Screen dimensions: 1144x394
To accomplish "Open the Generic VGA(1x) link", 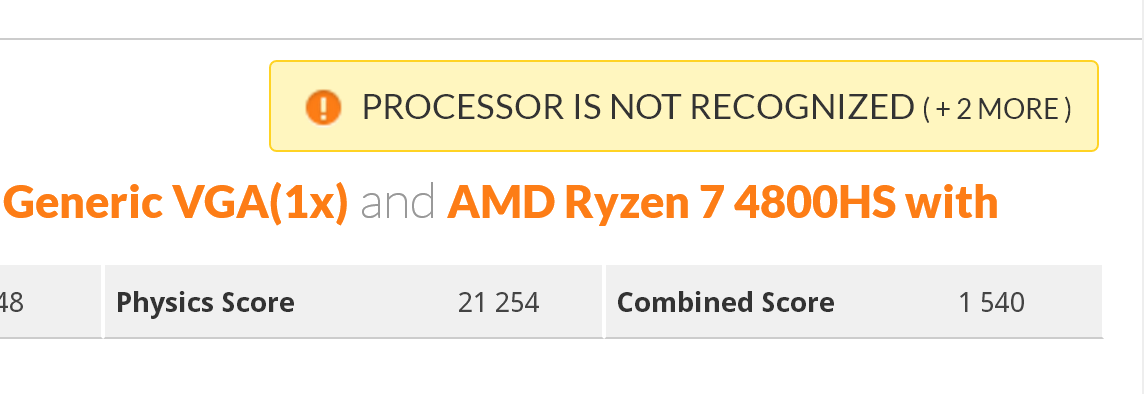I will pos(176,202).
